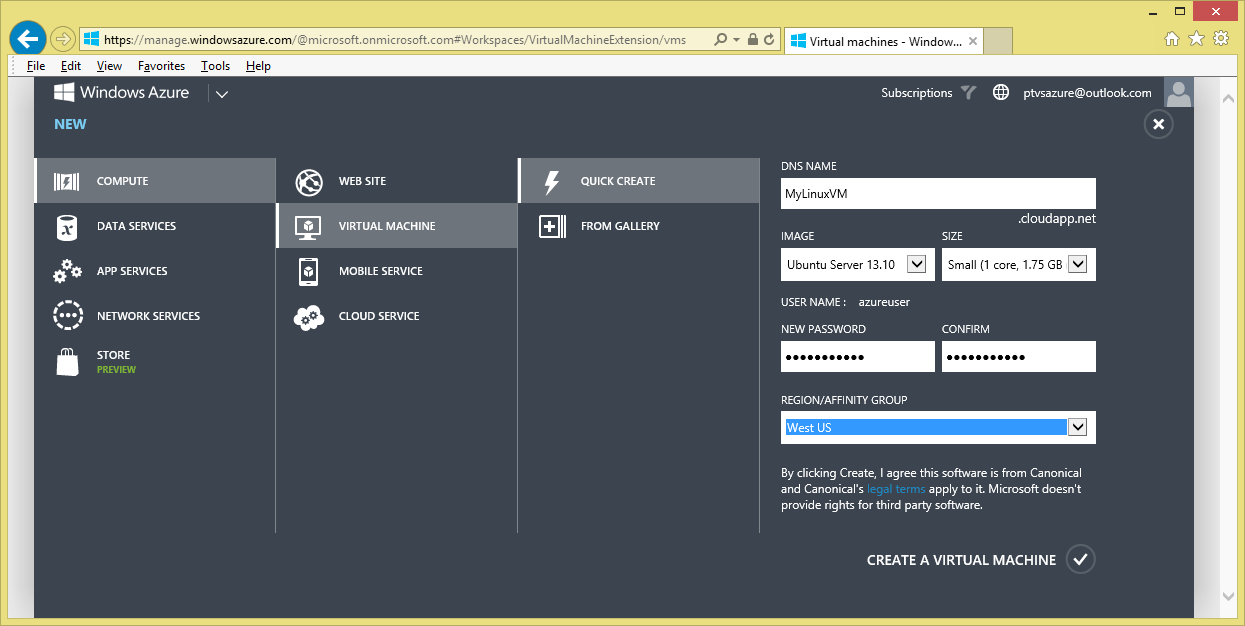
Task: Open the VM size dropdown
Action: [x=1077, y=264]
